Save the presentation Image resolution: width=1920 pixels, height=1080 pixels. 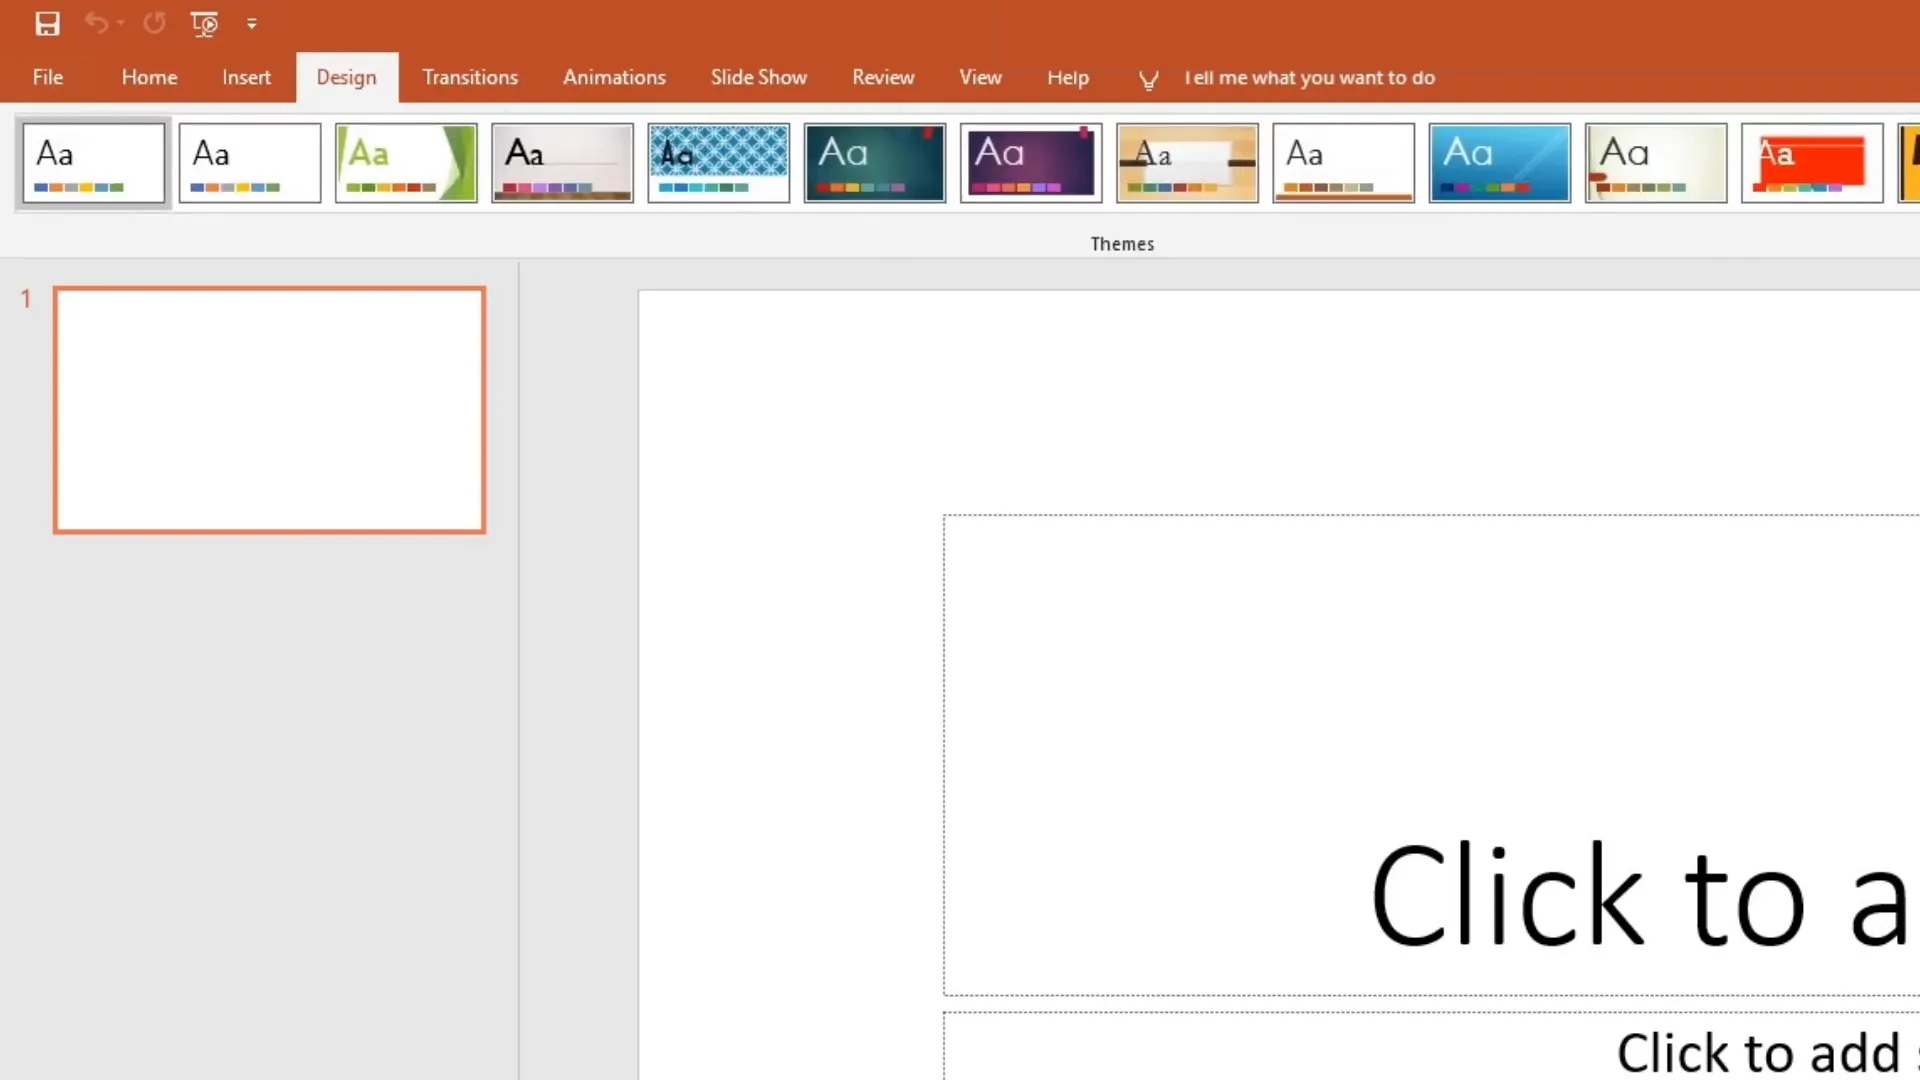point(47,24)
